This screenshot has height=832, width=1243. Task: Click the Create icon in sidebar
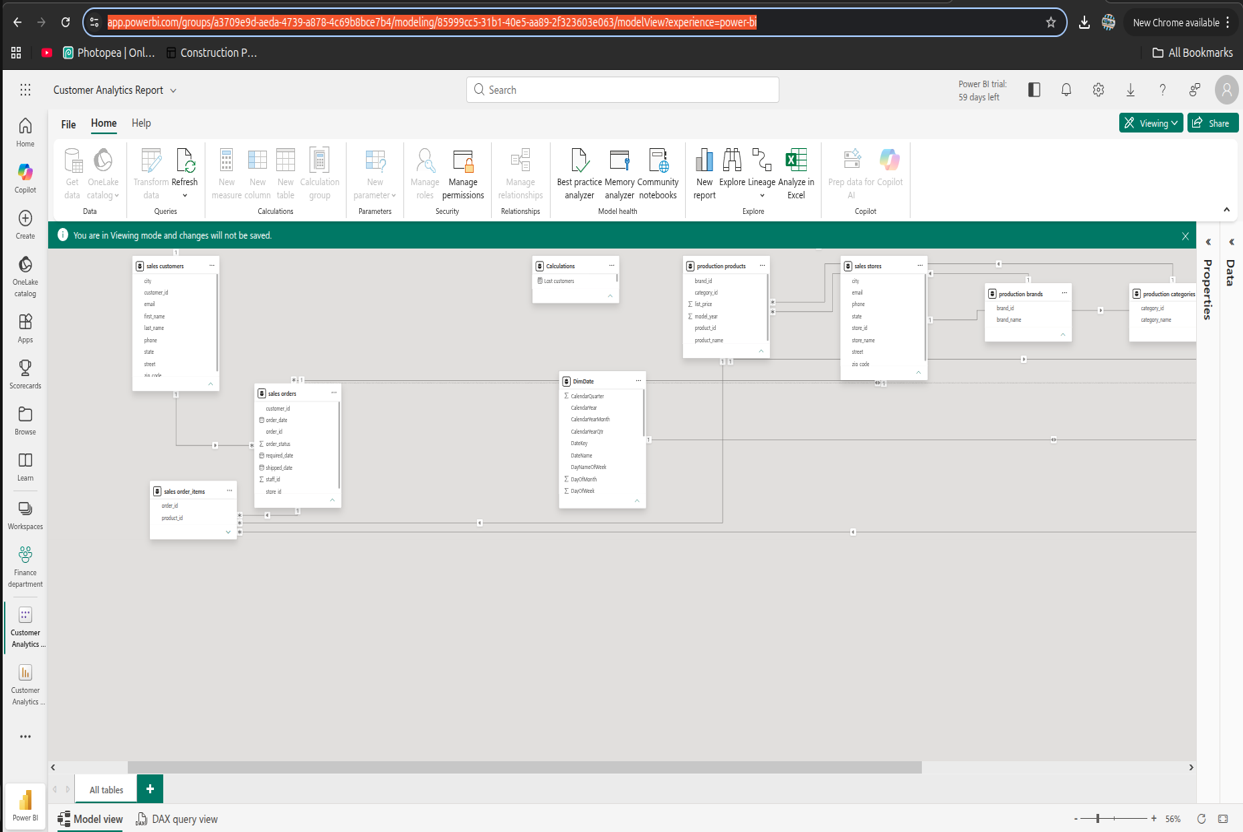[25, 225]
